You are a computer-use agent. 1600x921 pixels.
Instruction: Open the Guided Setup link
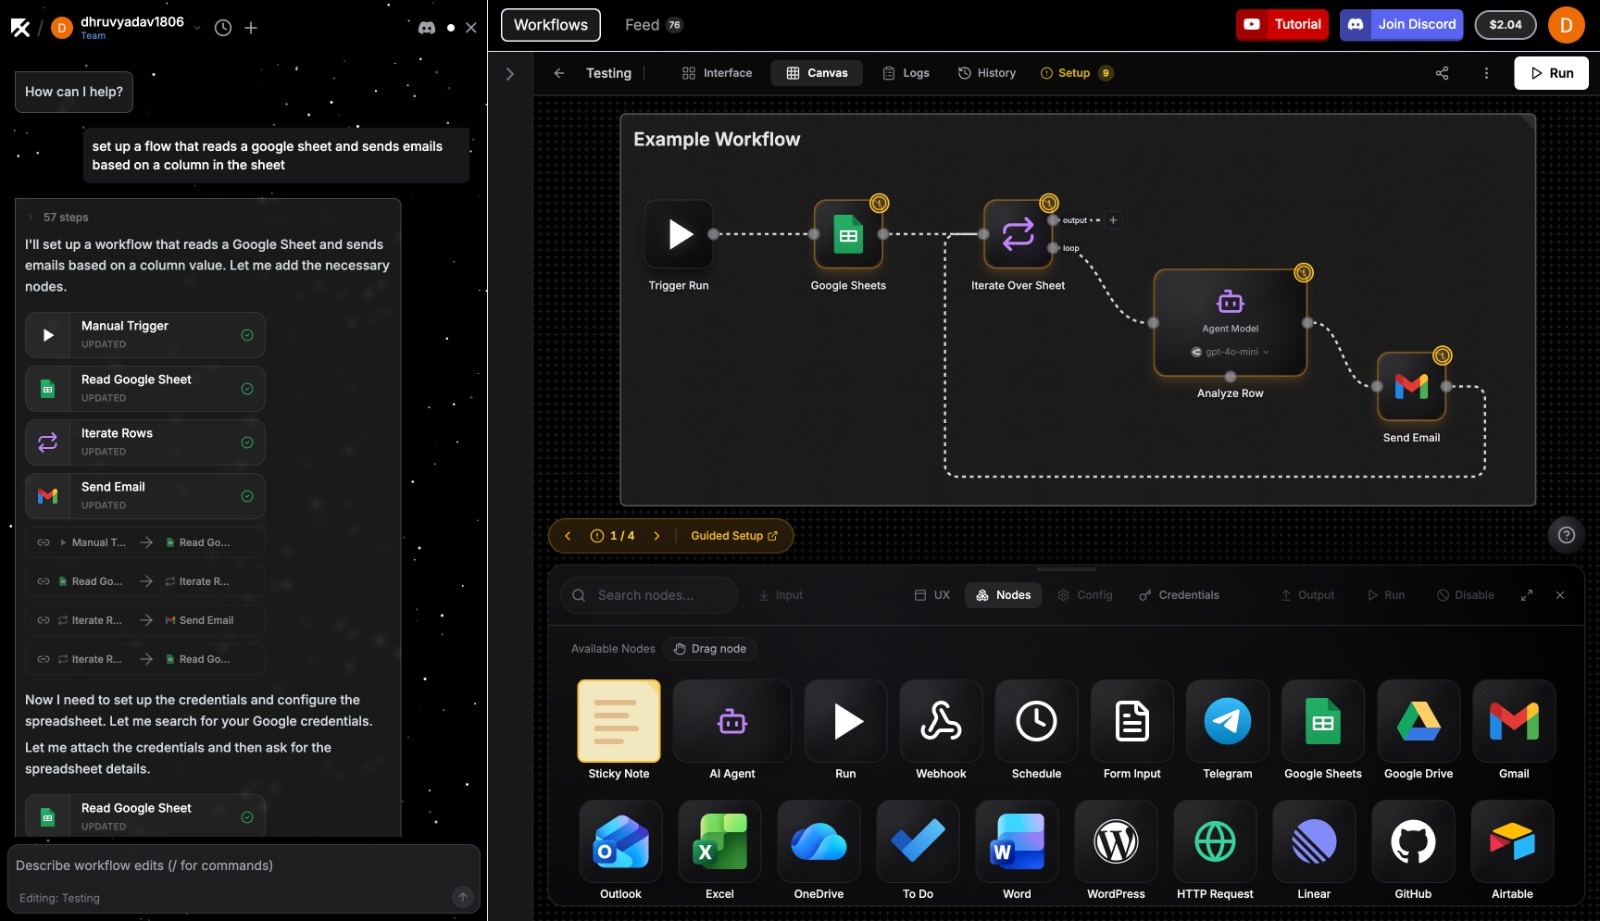(x=733, y=536)
